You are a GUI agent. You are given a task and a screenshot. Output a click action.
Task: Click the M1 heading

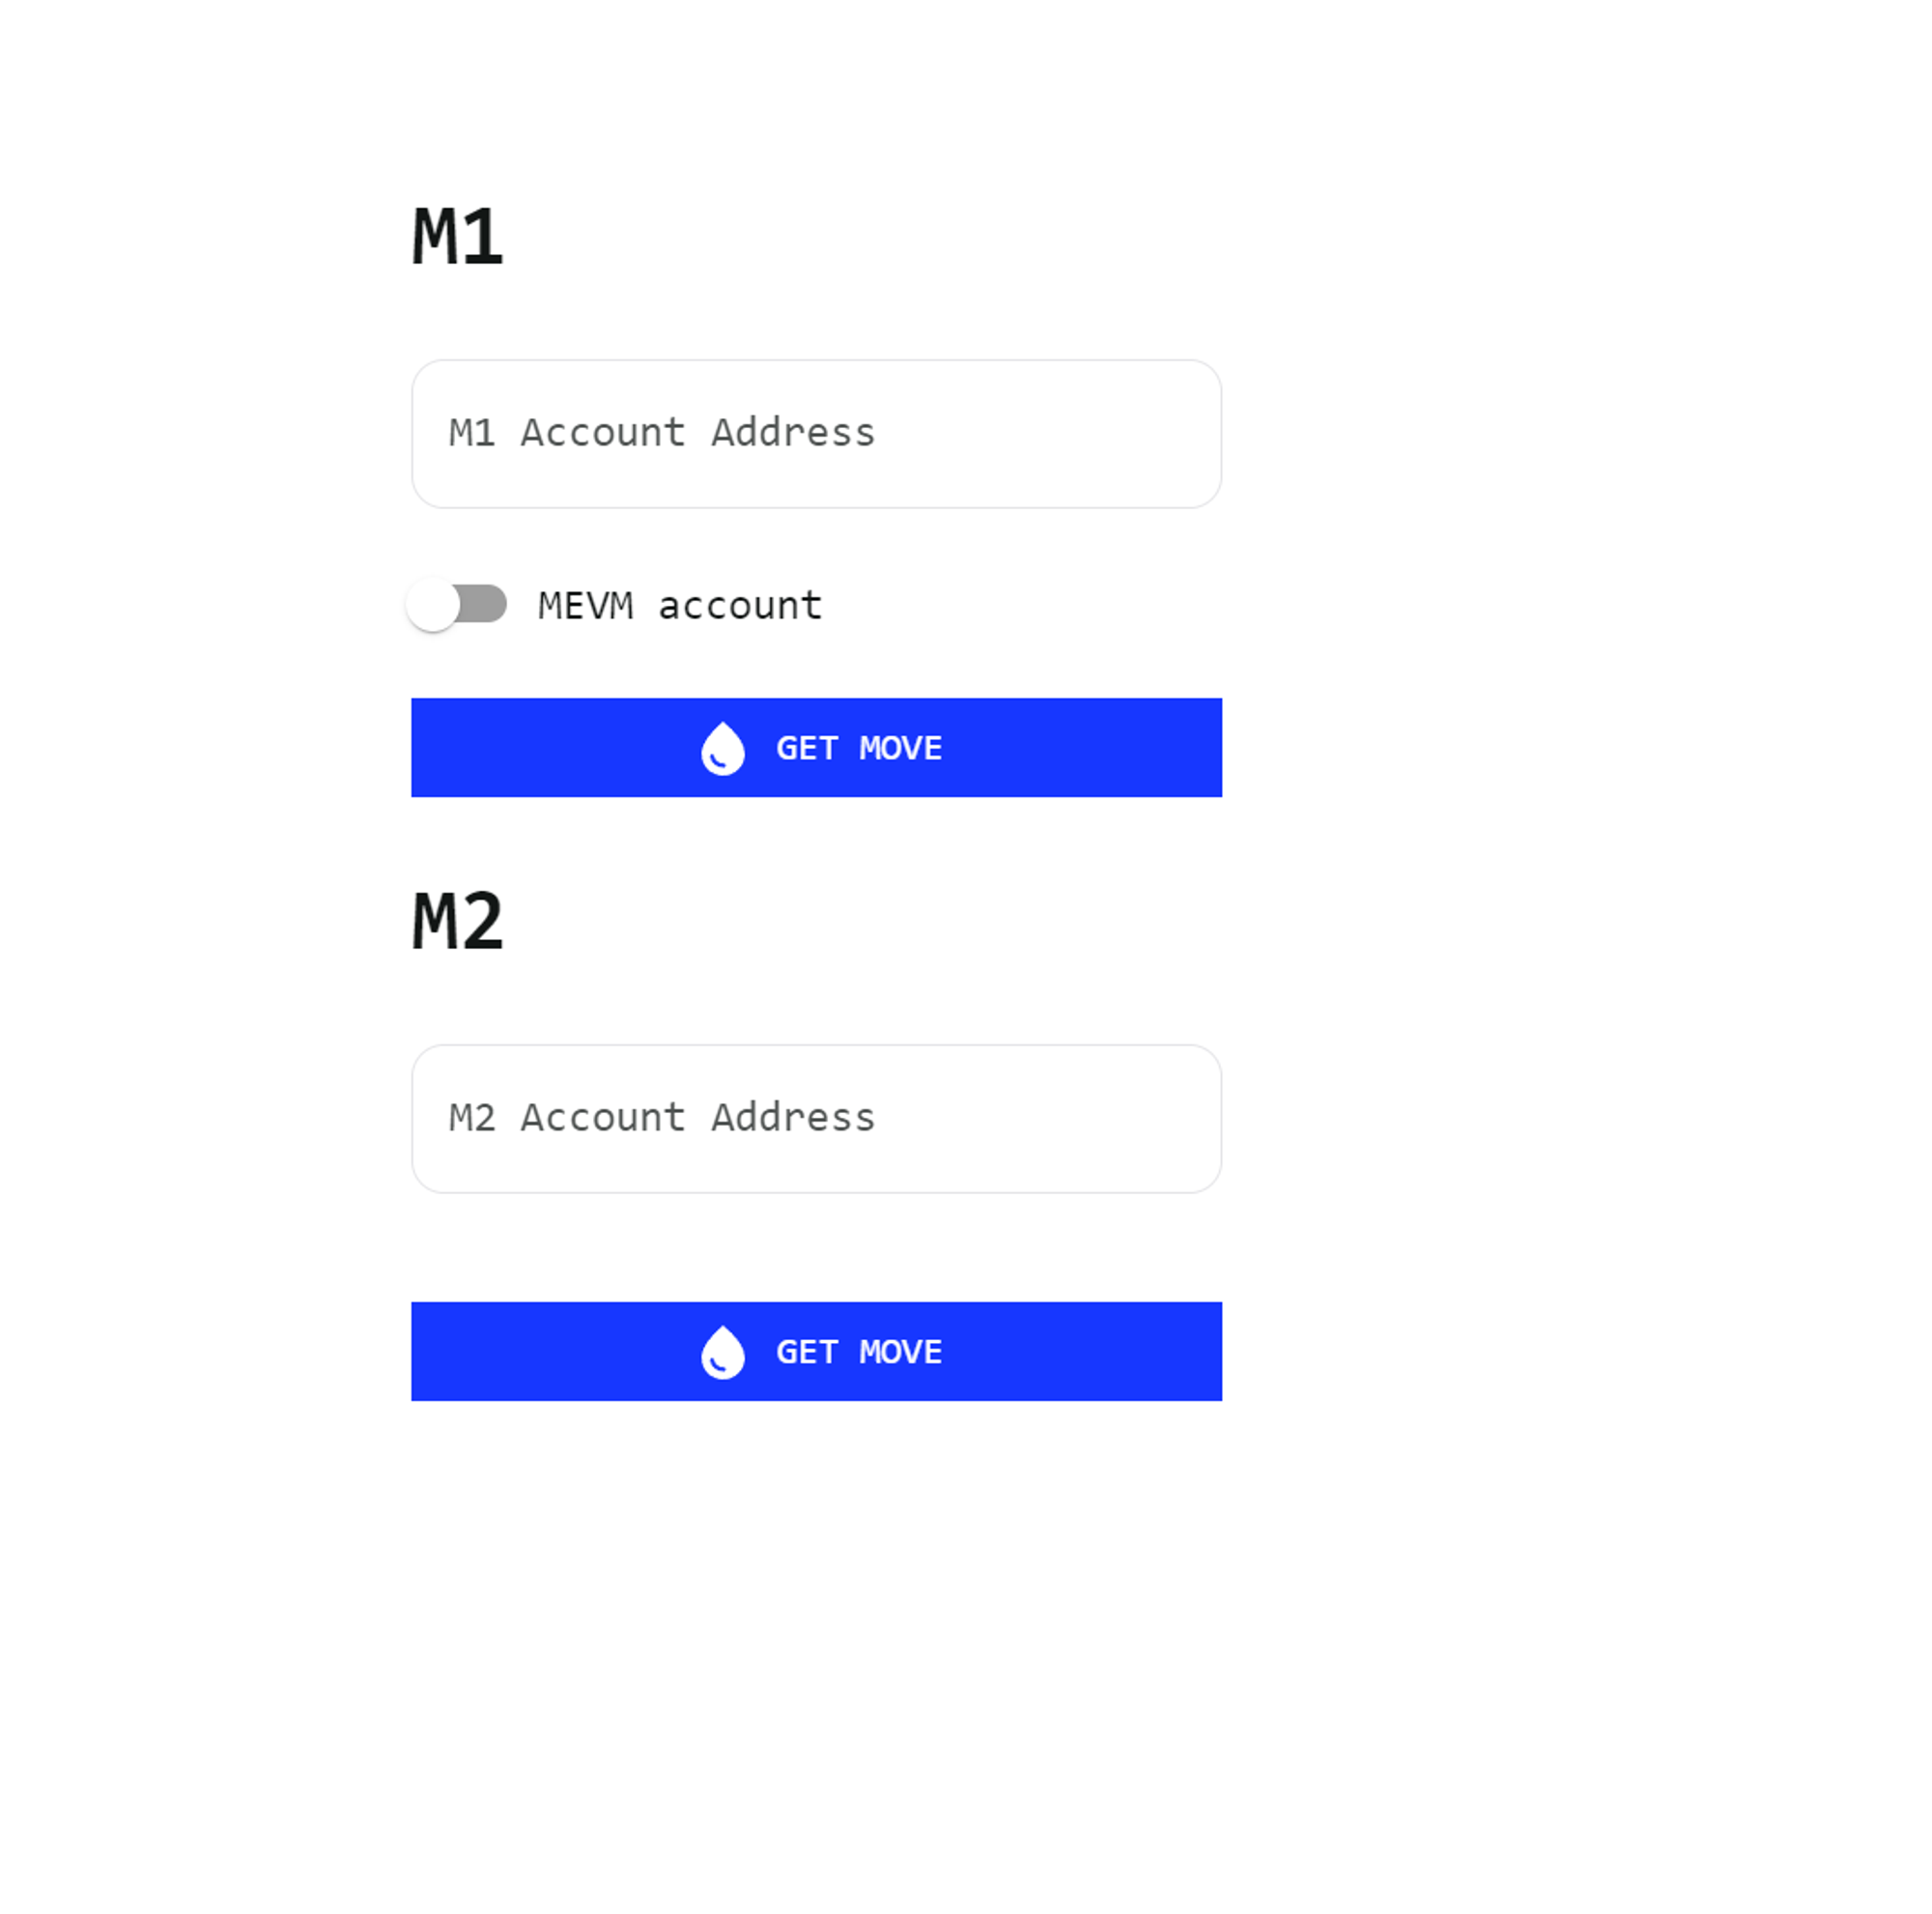tap(457, 237)
